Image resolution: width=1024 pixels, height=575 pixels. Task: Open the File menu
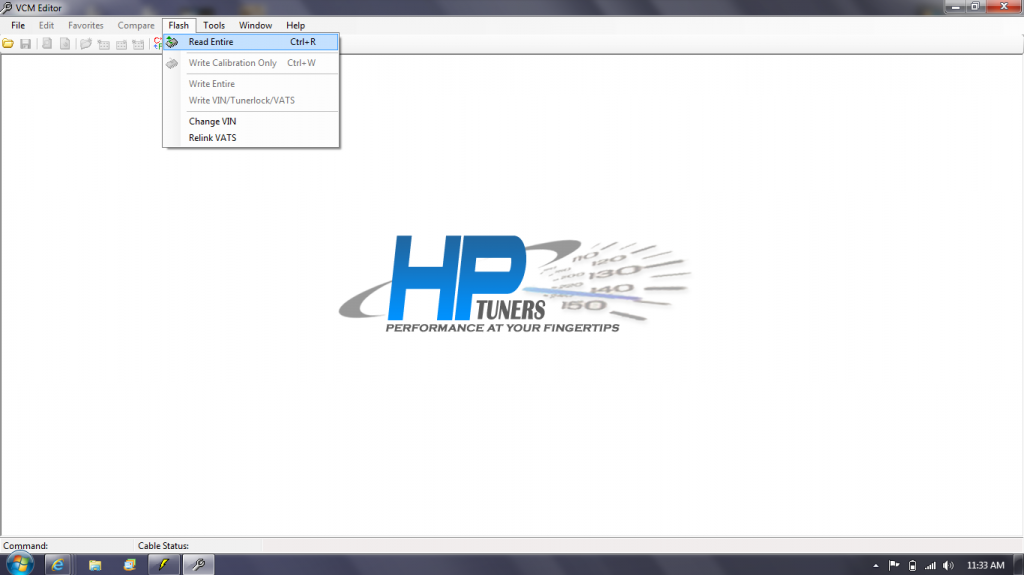point(18,25)
